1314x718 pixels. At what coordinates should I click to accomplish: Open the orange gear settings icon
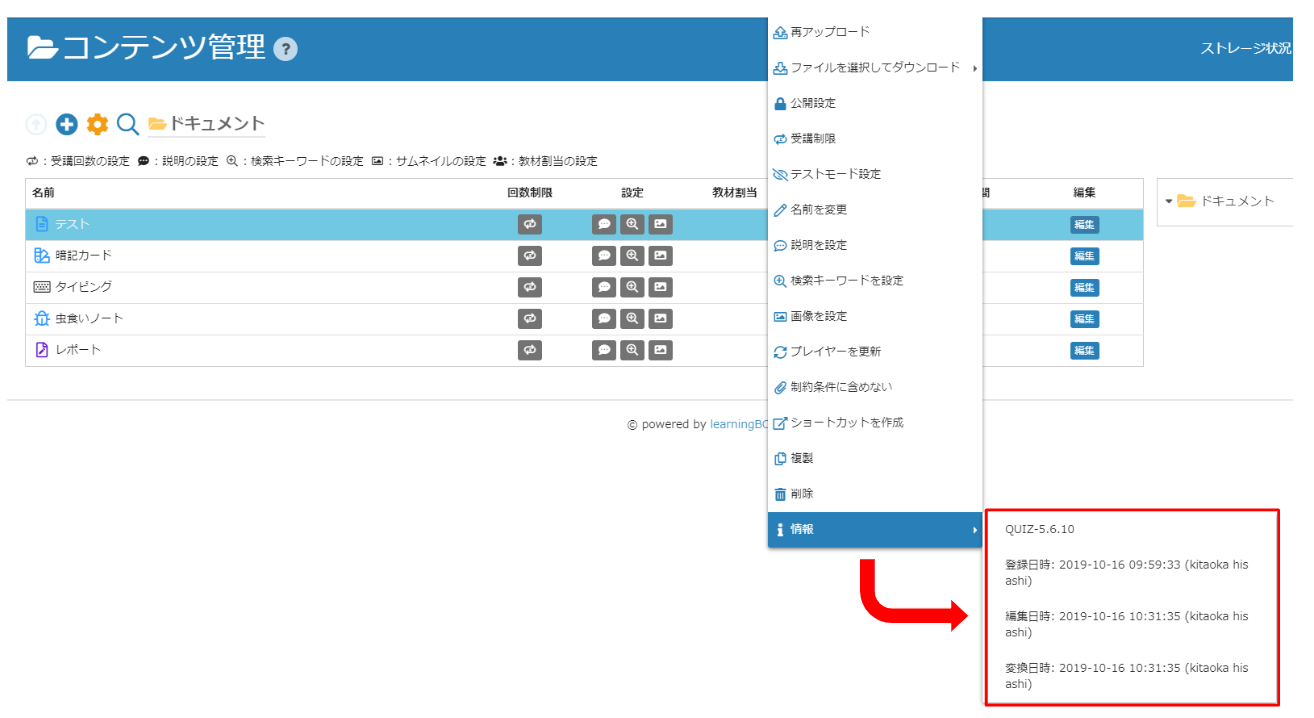97,124
